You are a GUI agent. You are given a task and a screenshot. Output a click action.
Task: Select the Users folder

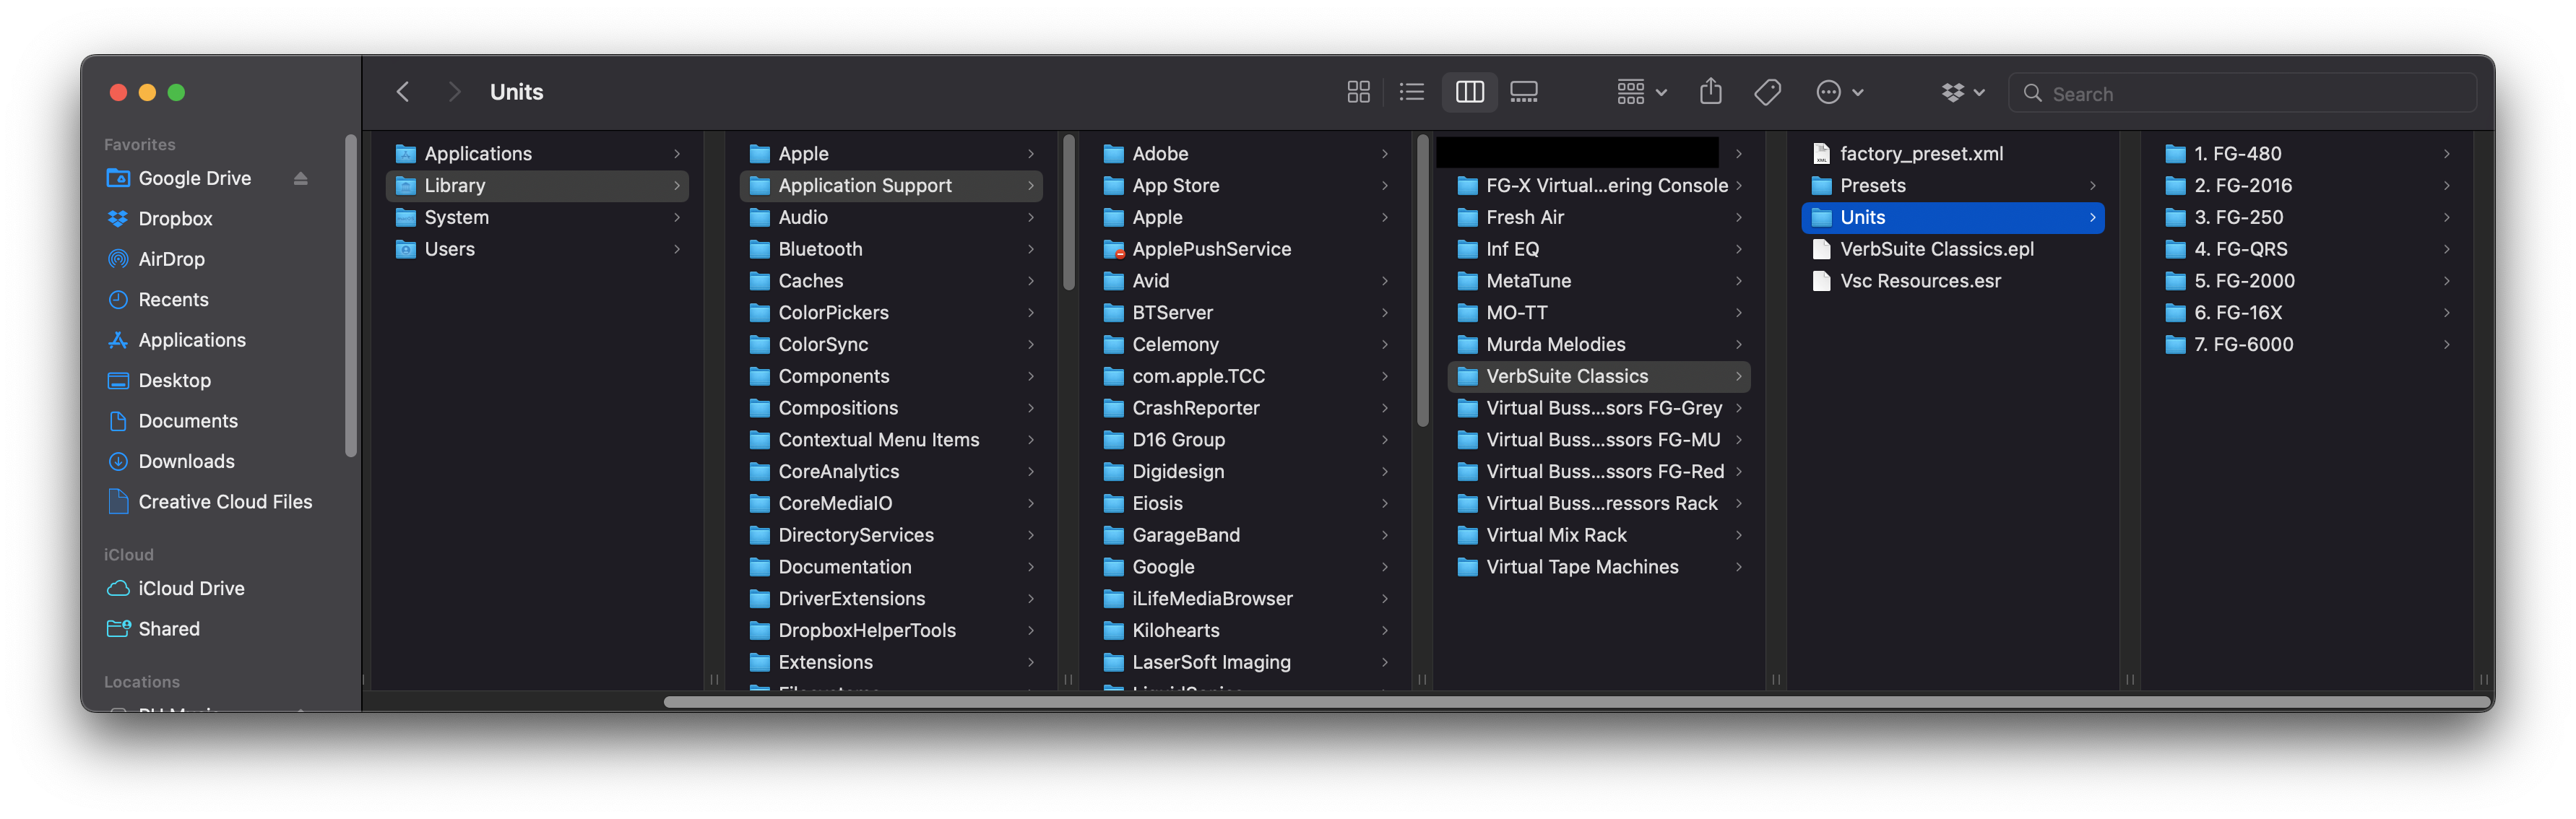click(537, 250)
